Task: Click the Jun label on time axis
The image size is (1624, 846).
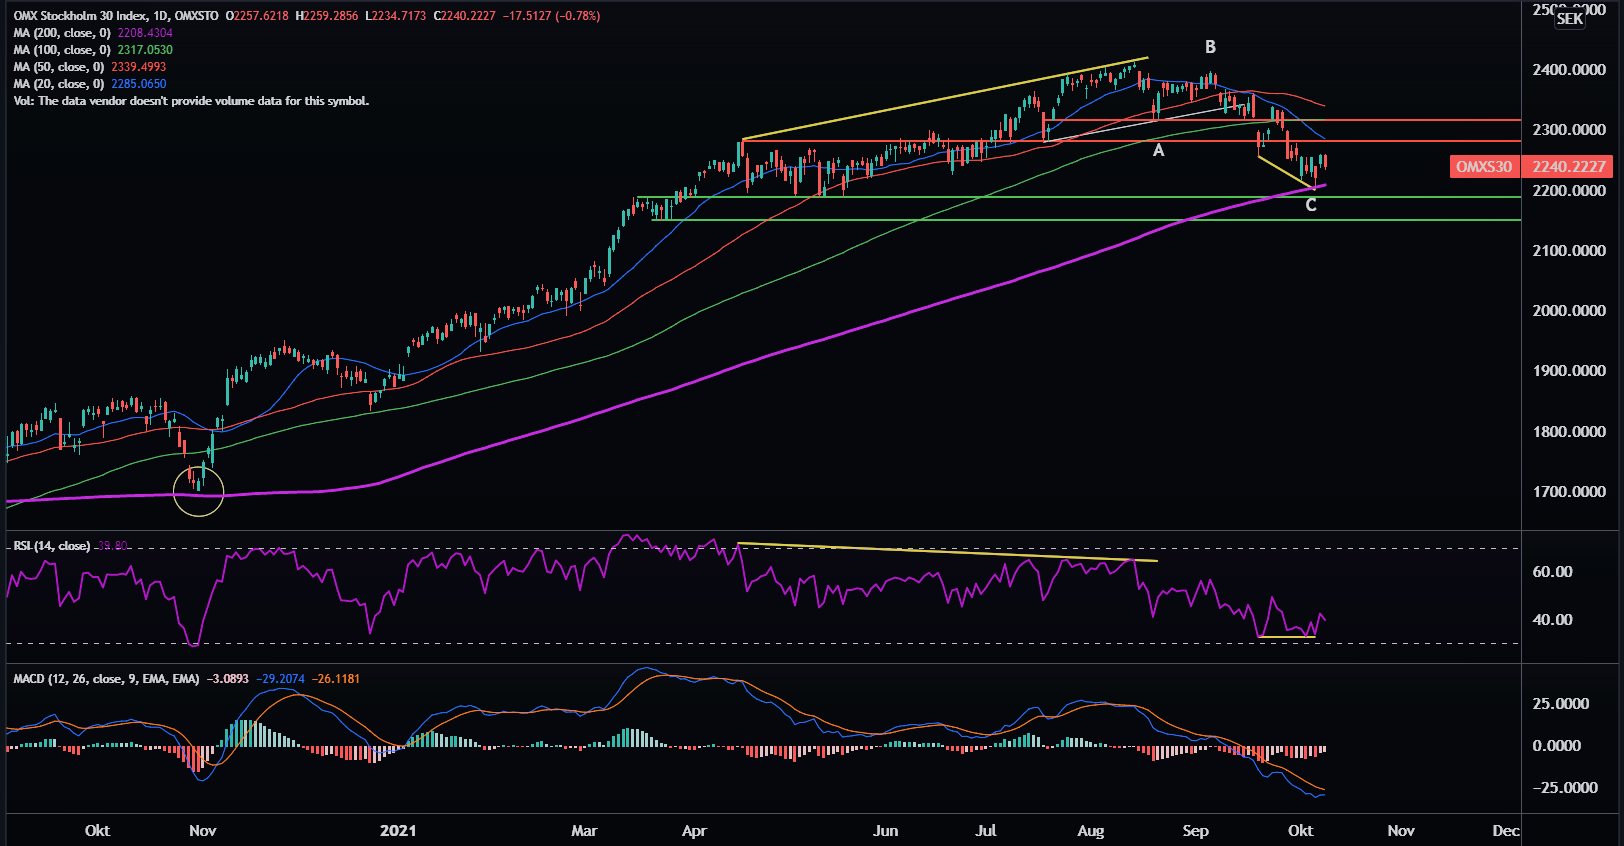Action: [x=885, y=831]
